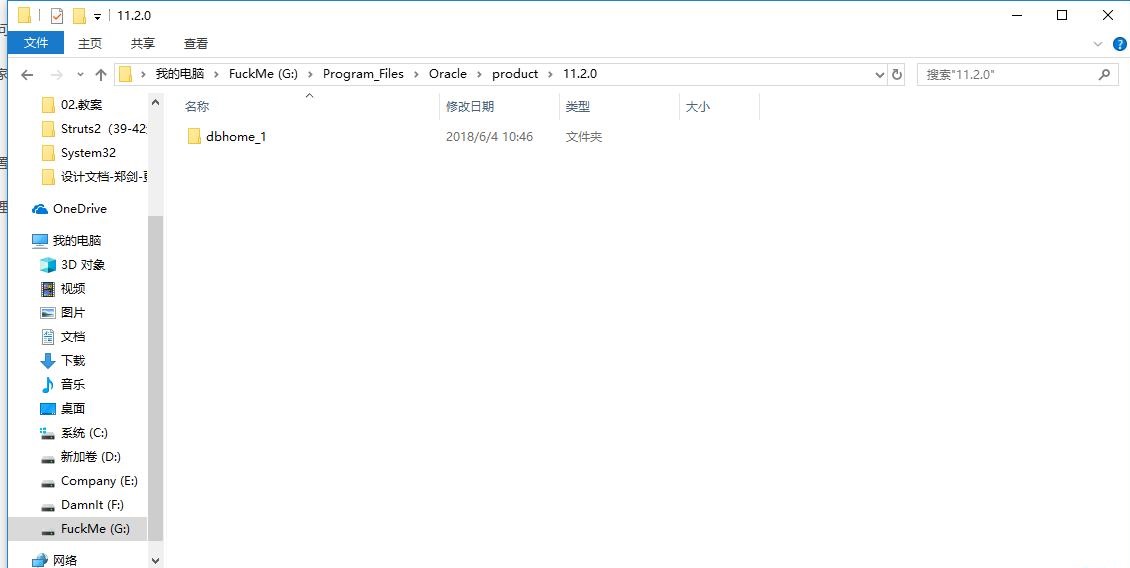
Task: Open the dbhome_1 folder
Action: (235, 137)
